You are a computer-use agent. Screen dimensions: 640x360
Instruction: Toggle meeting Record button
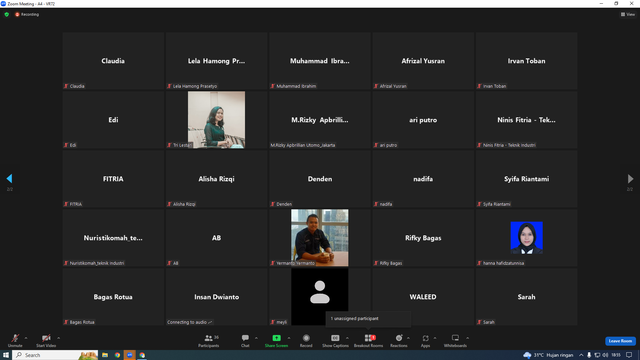point(306,340)
